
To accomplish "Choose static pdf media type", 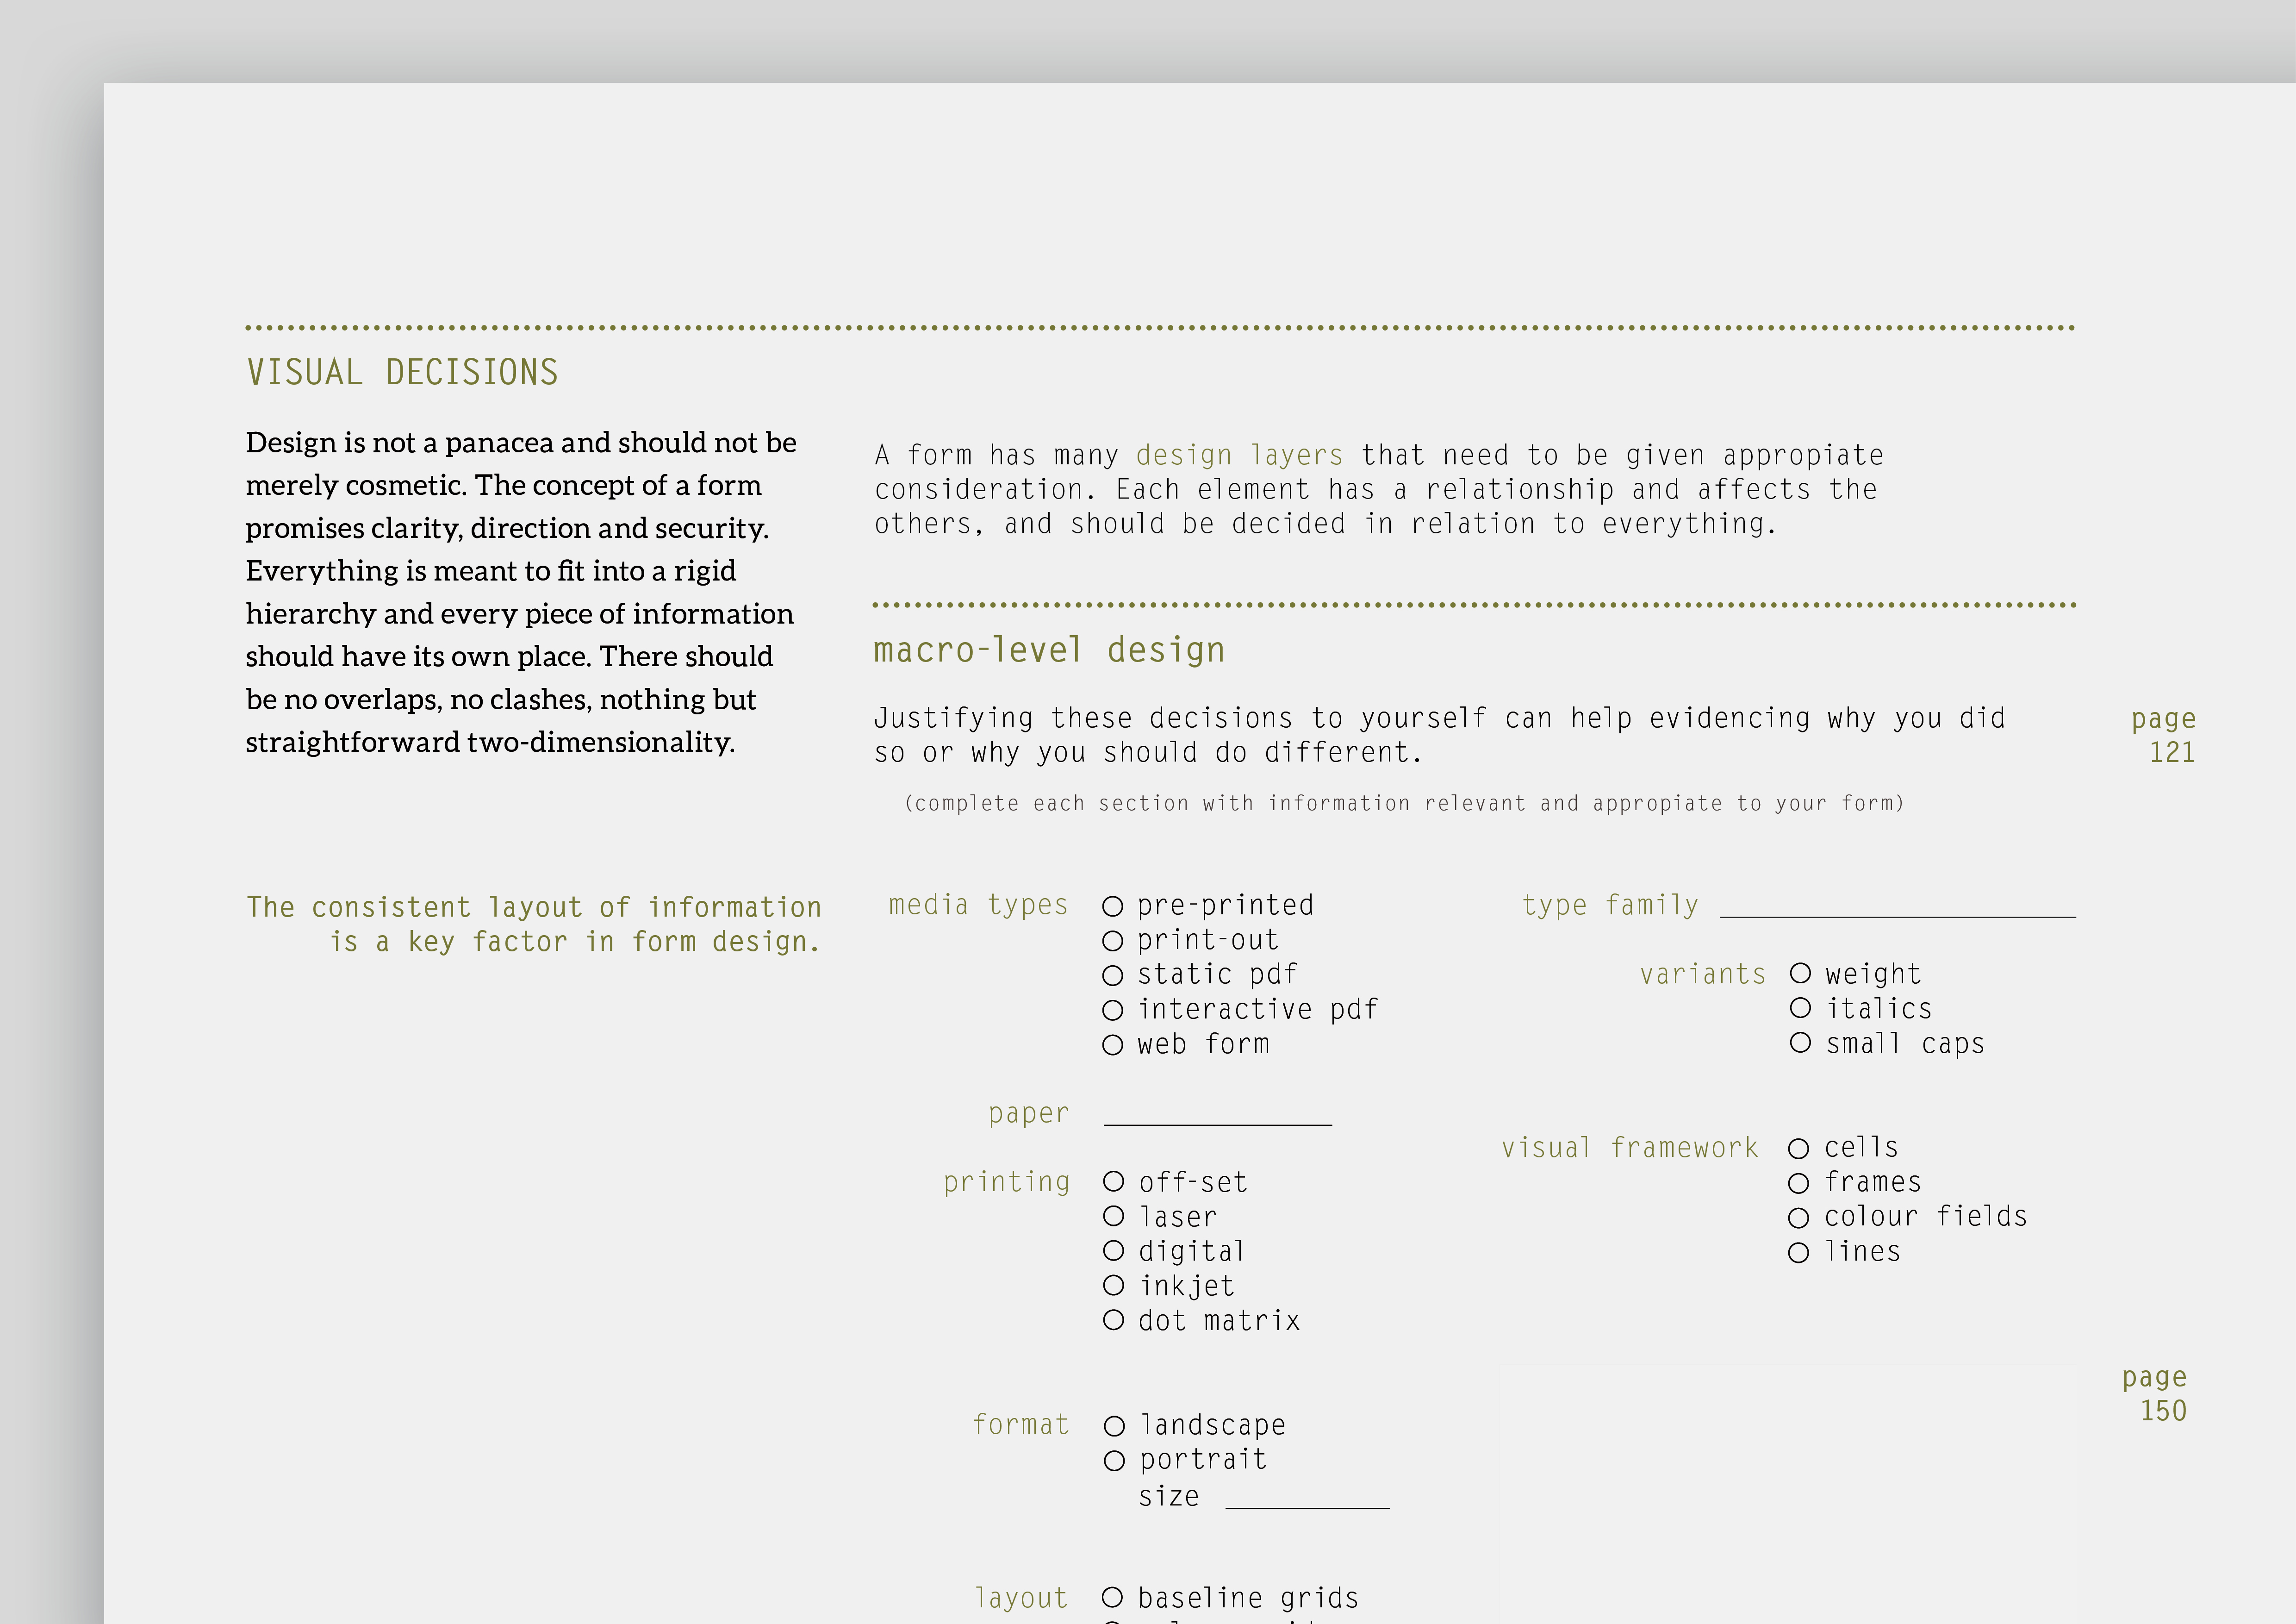I will click(1112, 975).
